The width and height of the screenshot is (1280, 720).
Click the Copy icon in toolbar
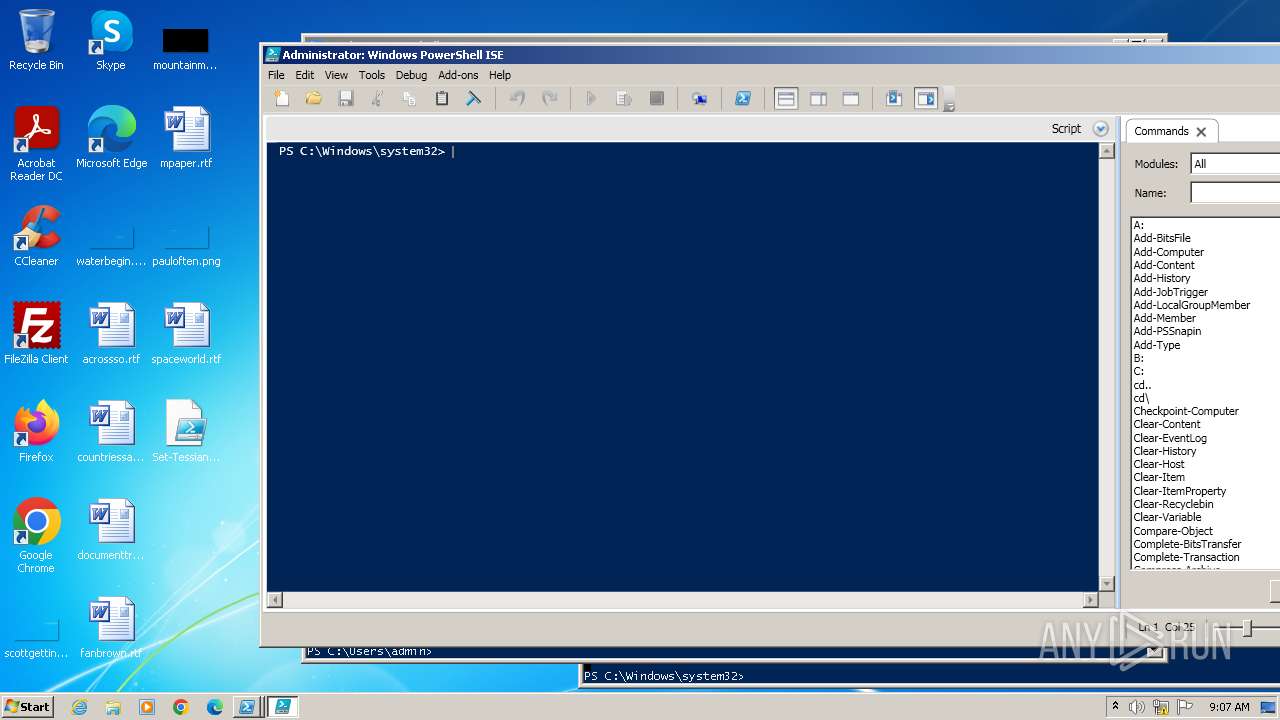coord(409,98)
